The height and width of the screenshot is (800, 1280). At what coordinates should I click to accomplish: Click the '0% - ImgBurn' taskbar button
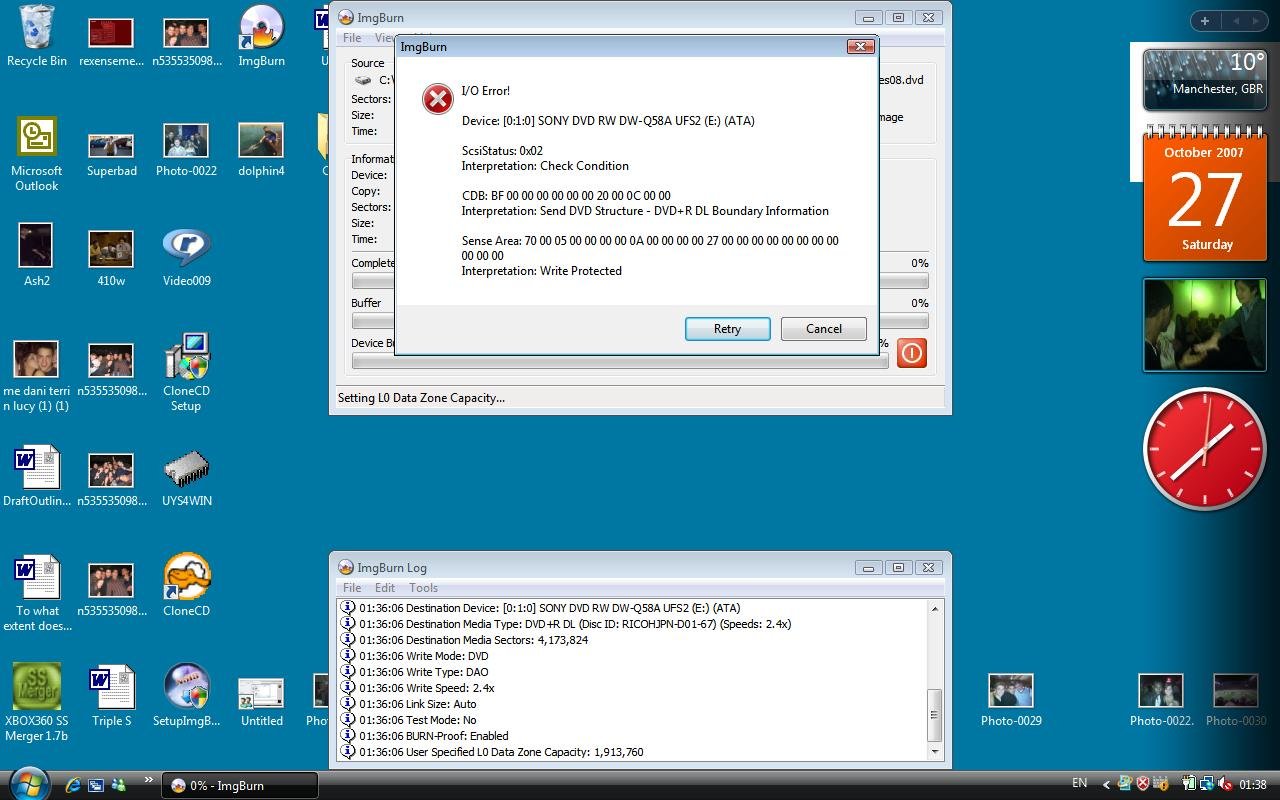[x=240, y=785]
